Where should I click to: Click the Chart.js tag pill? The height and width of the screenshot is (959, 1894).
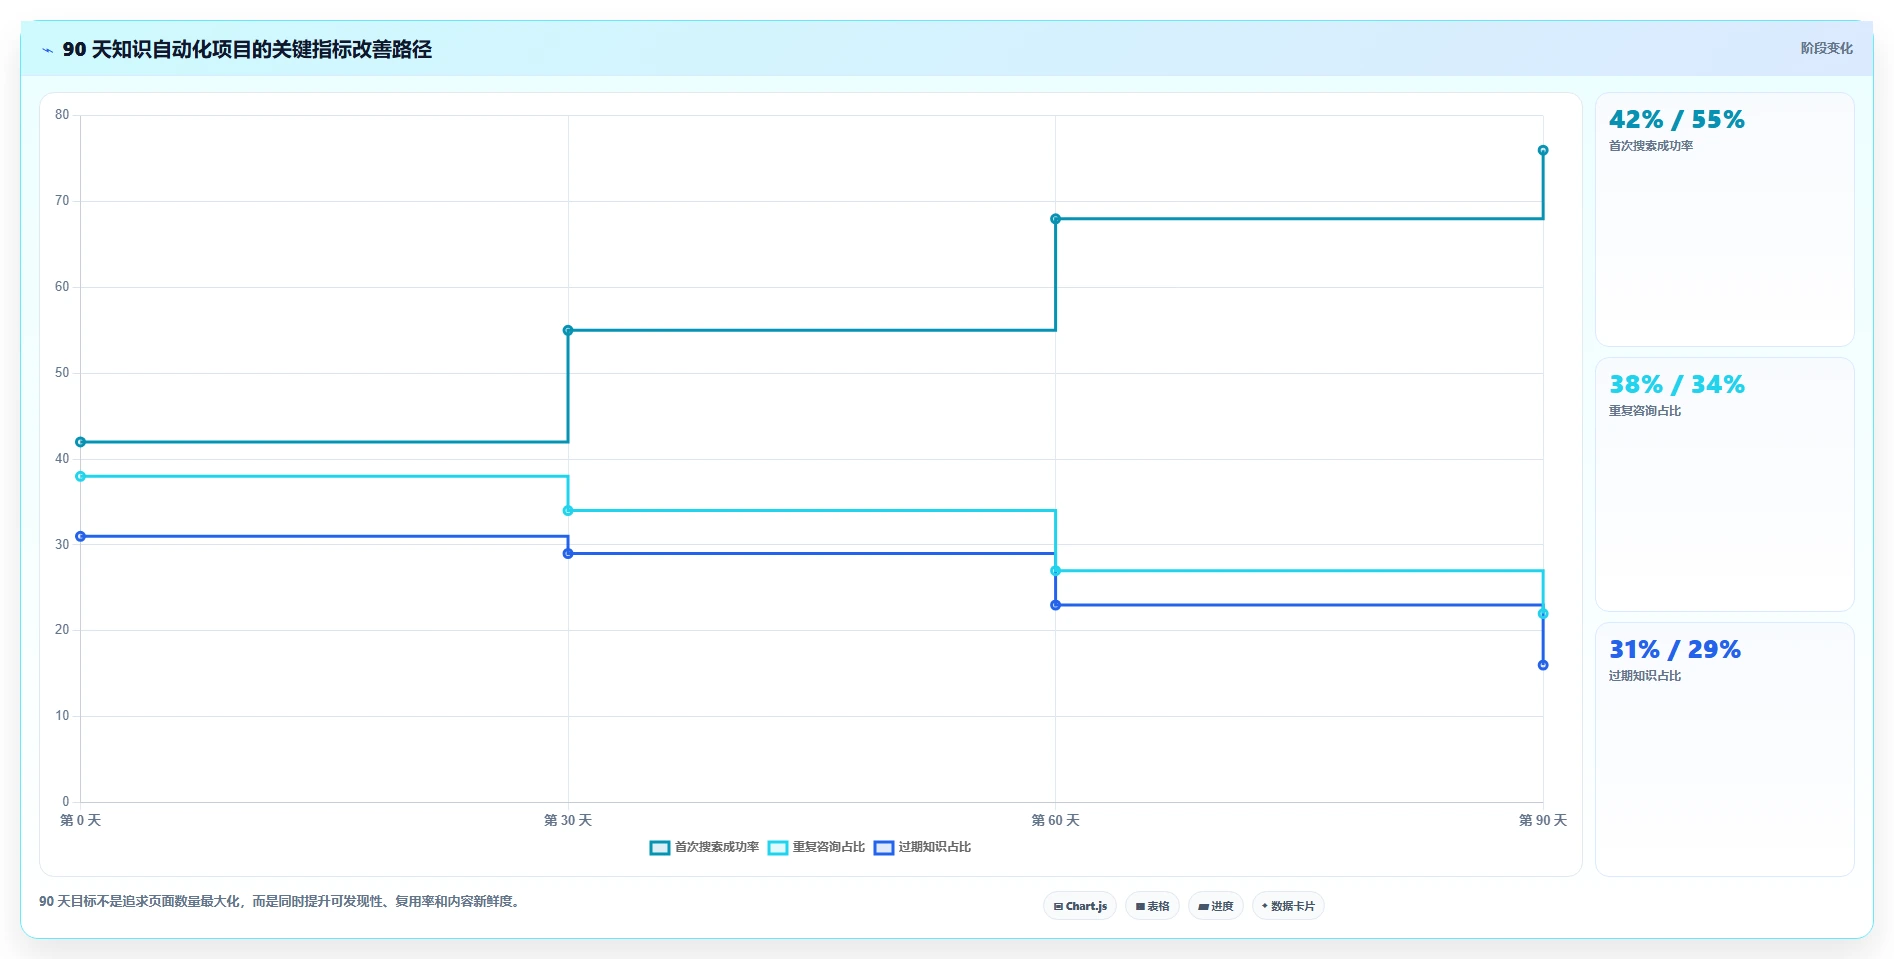(1080, 906)
